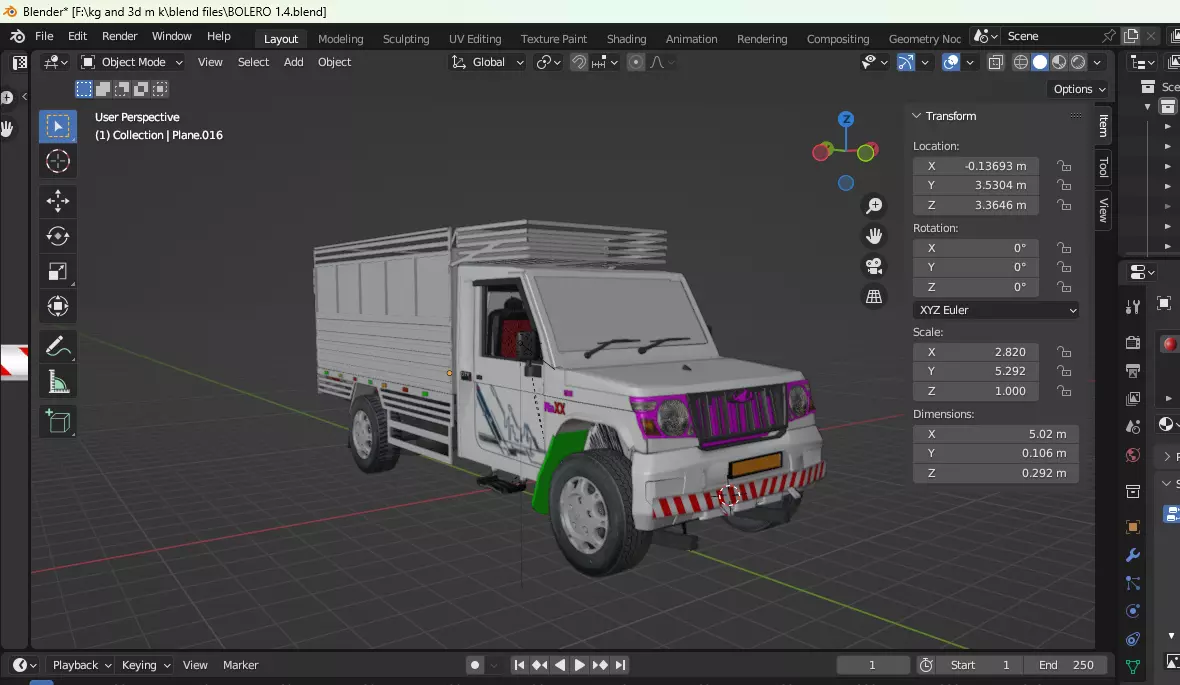This screenshot has width=1180, height=685.
Task: Toggle show gizmos button
Action: pyautogui.click(x=905, y=62)
